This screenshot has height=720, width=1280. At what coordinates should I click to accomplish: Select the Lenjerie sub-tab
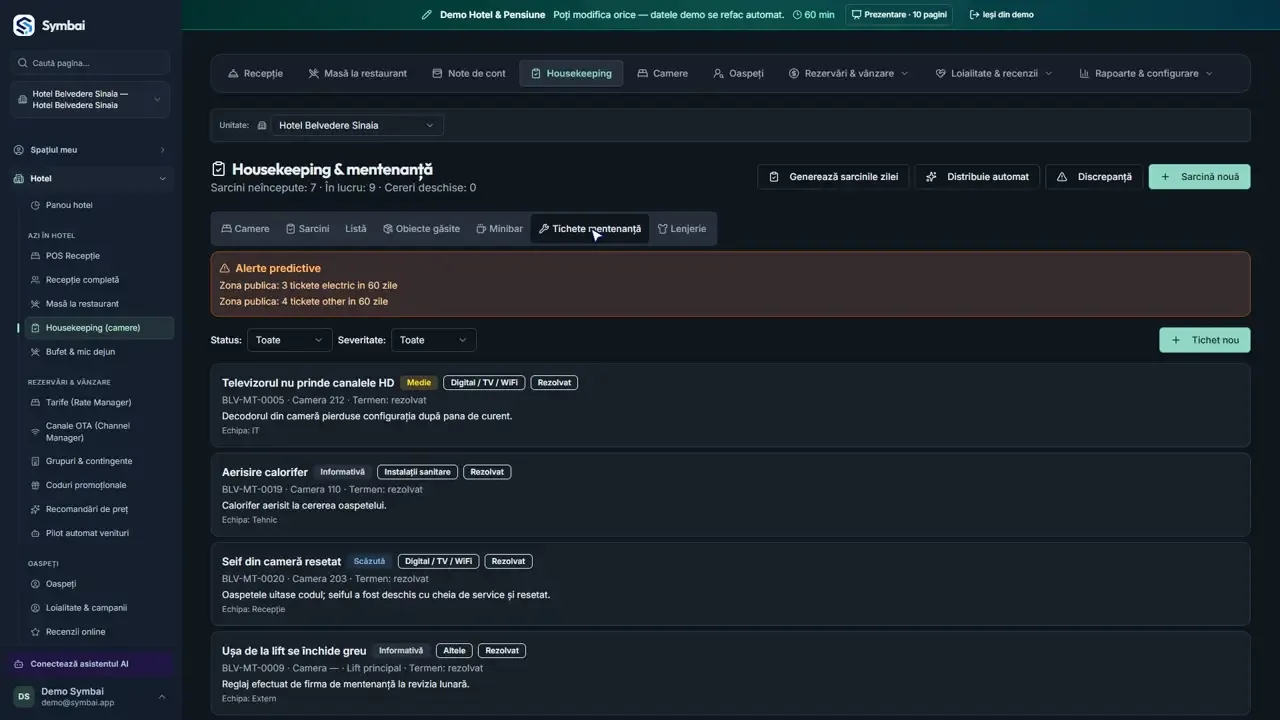tap(682, 229)
